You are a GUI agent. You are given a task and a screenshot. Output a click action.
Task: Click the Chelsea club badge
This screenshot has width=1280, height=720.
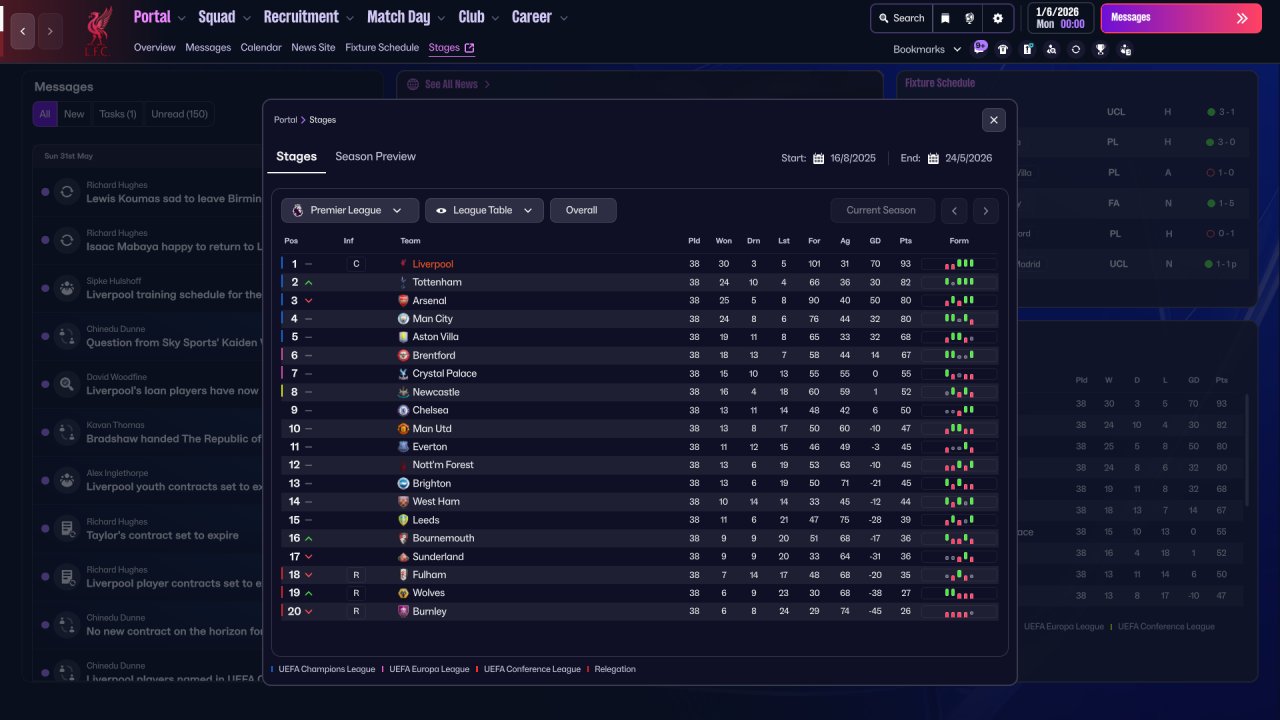tap(404, 410)
